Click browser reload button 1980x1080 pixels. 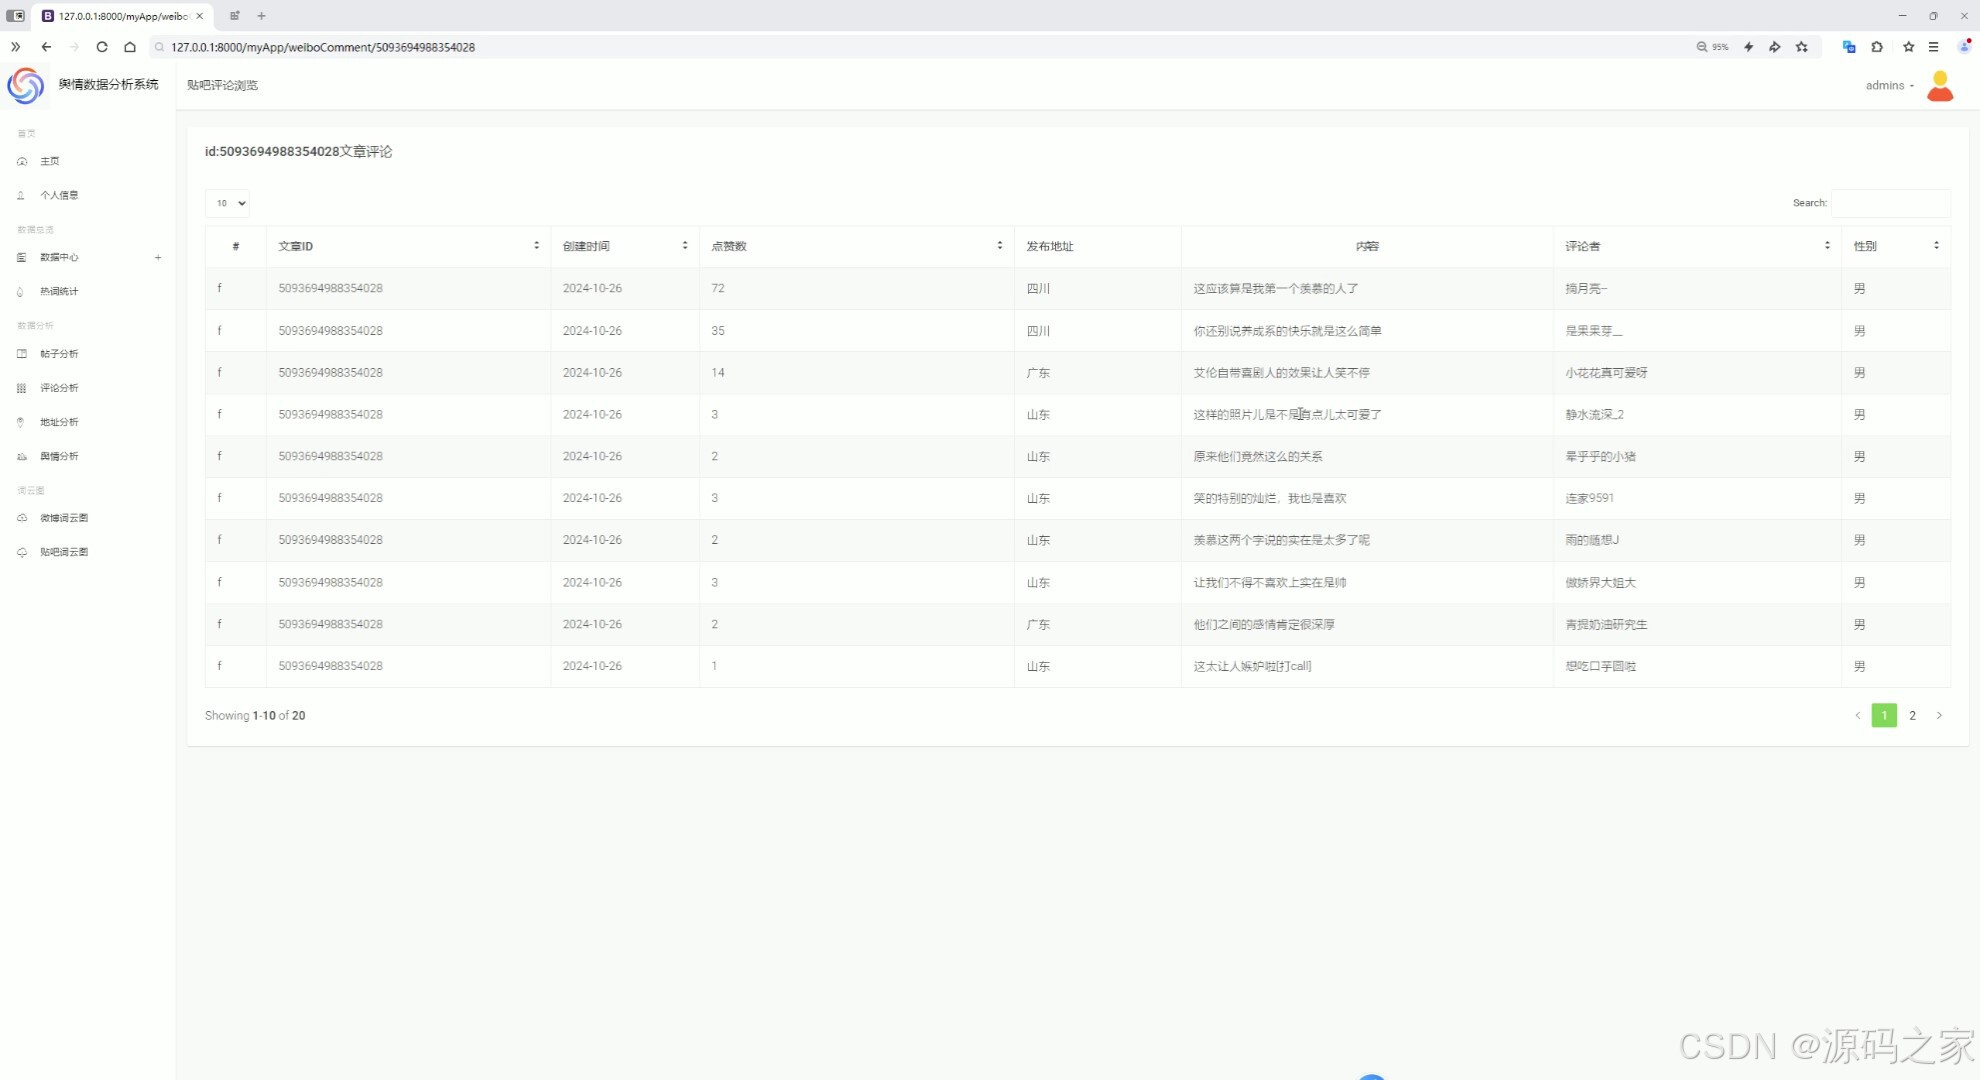click(x=102, y=47)
